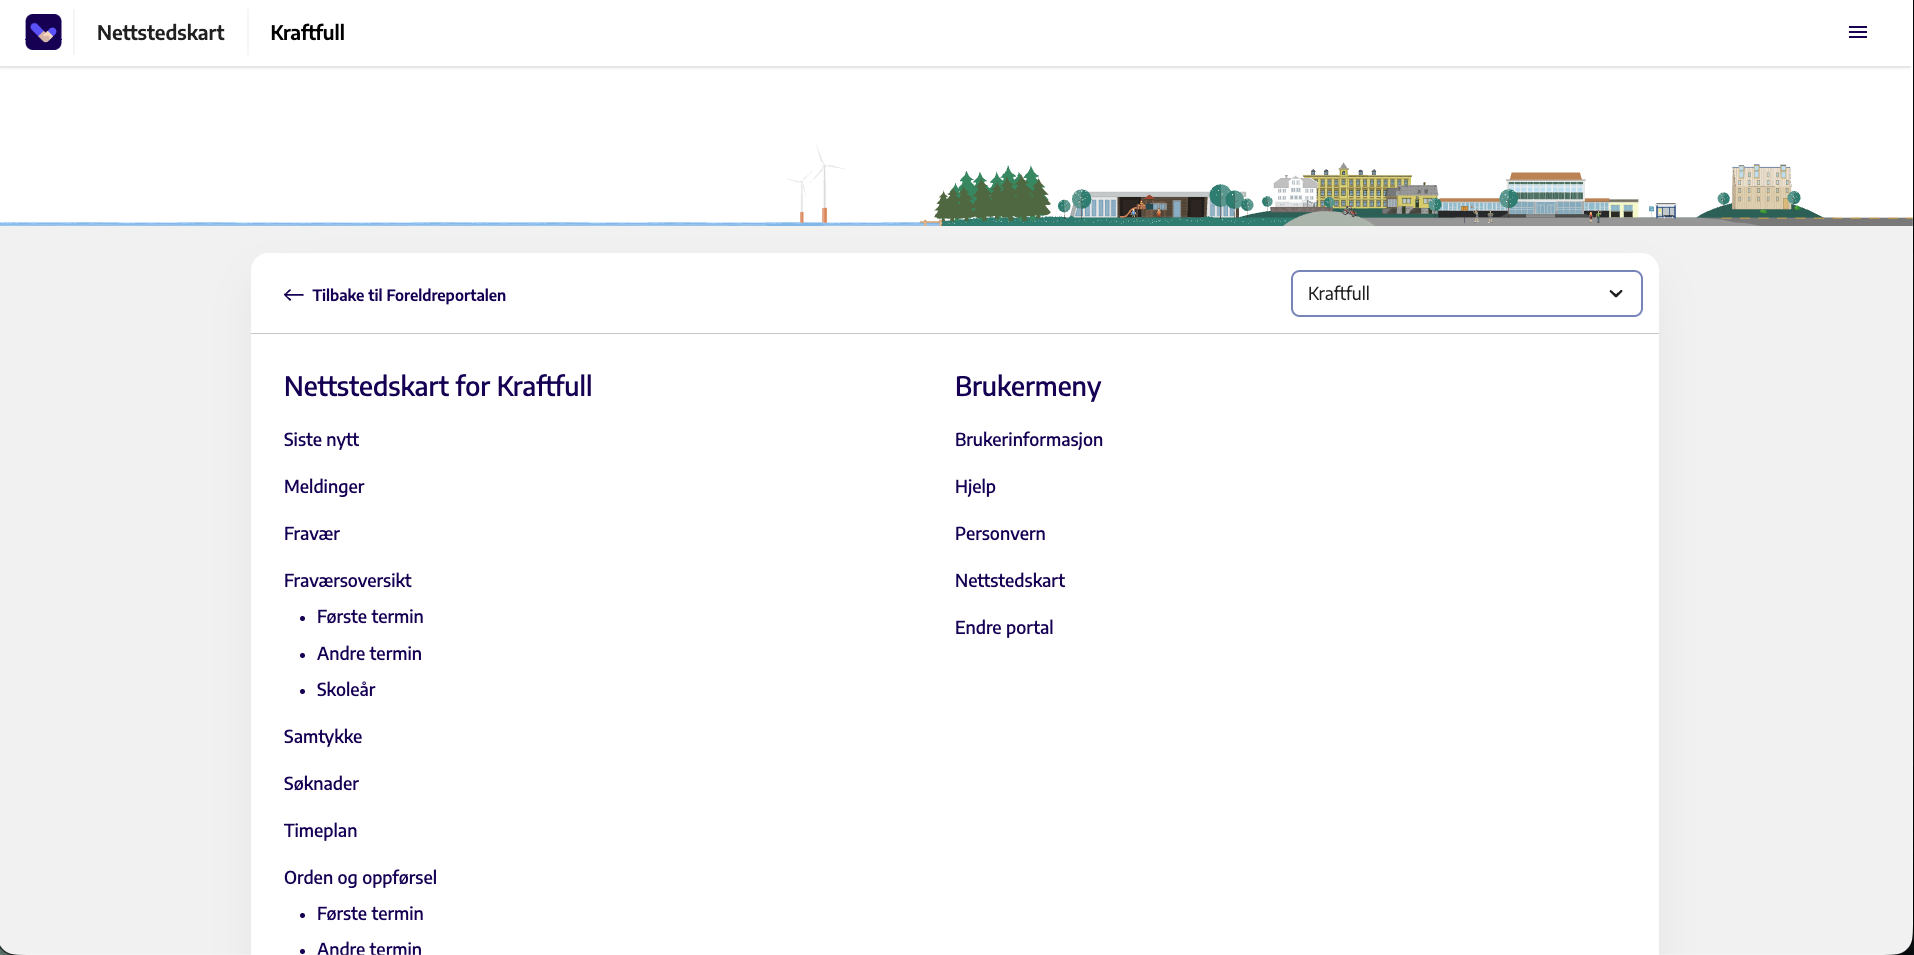Select Hjelp in Brukermeny

pyautogui.click(x=975, y=487)
